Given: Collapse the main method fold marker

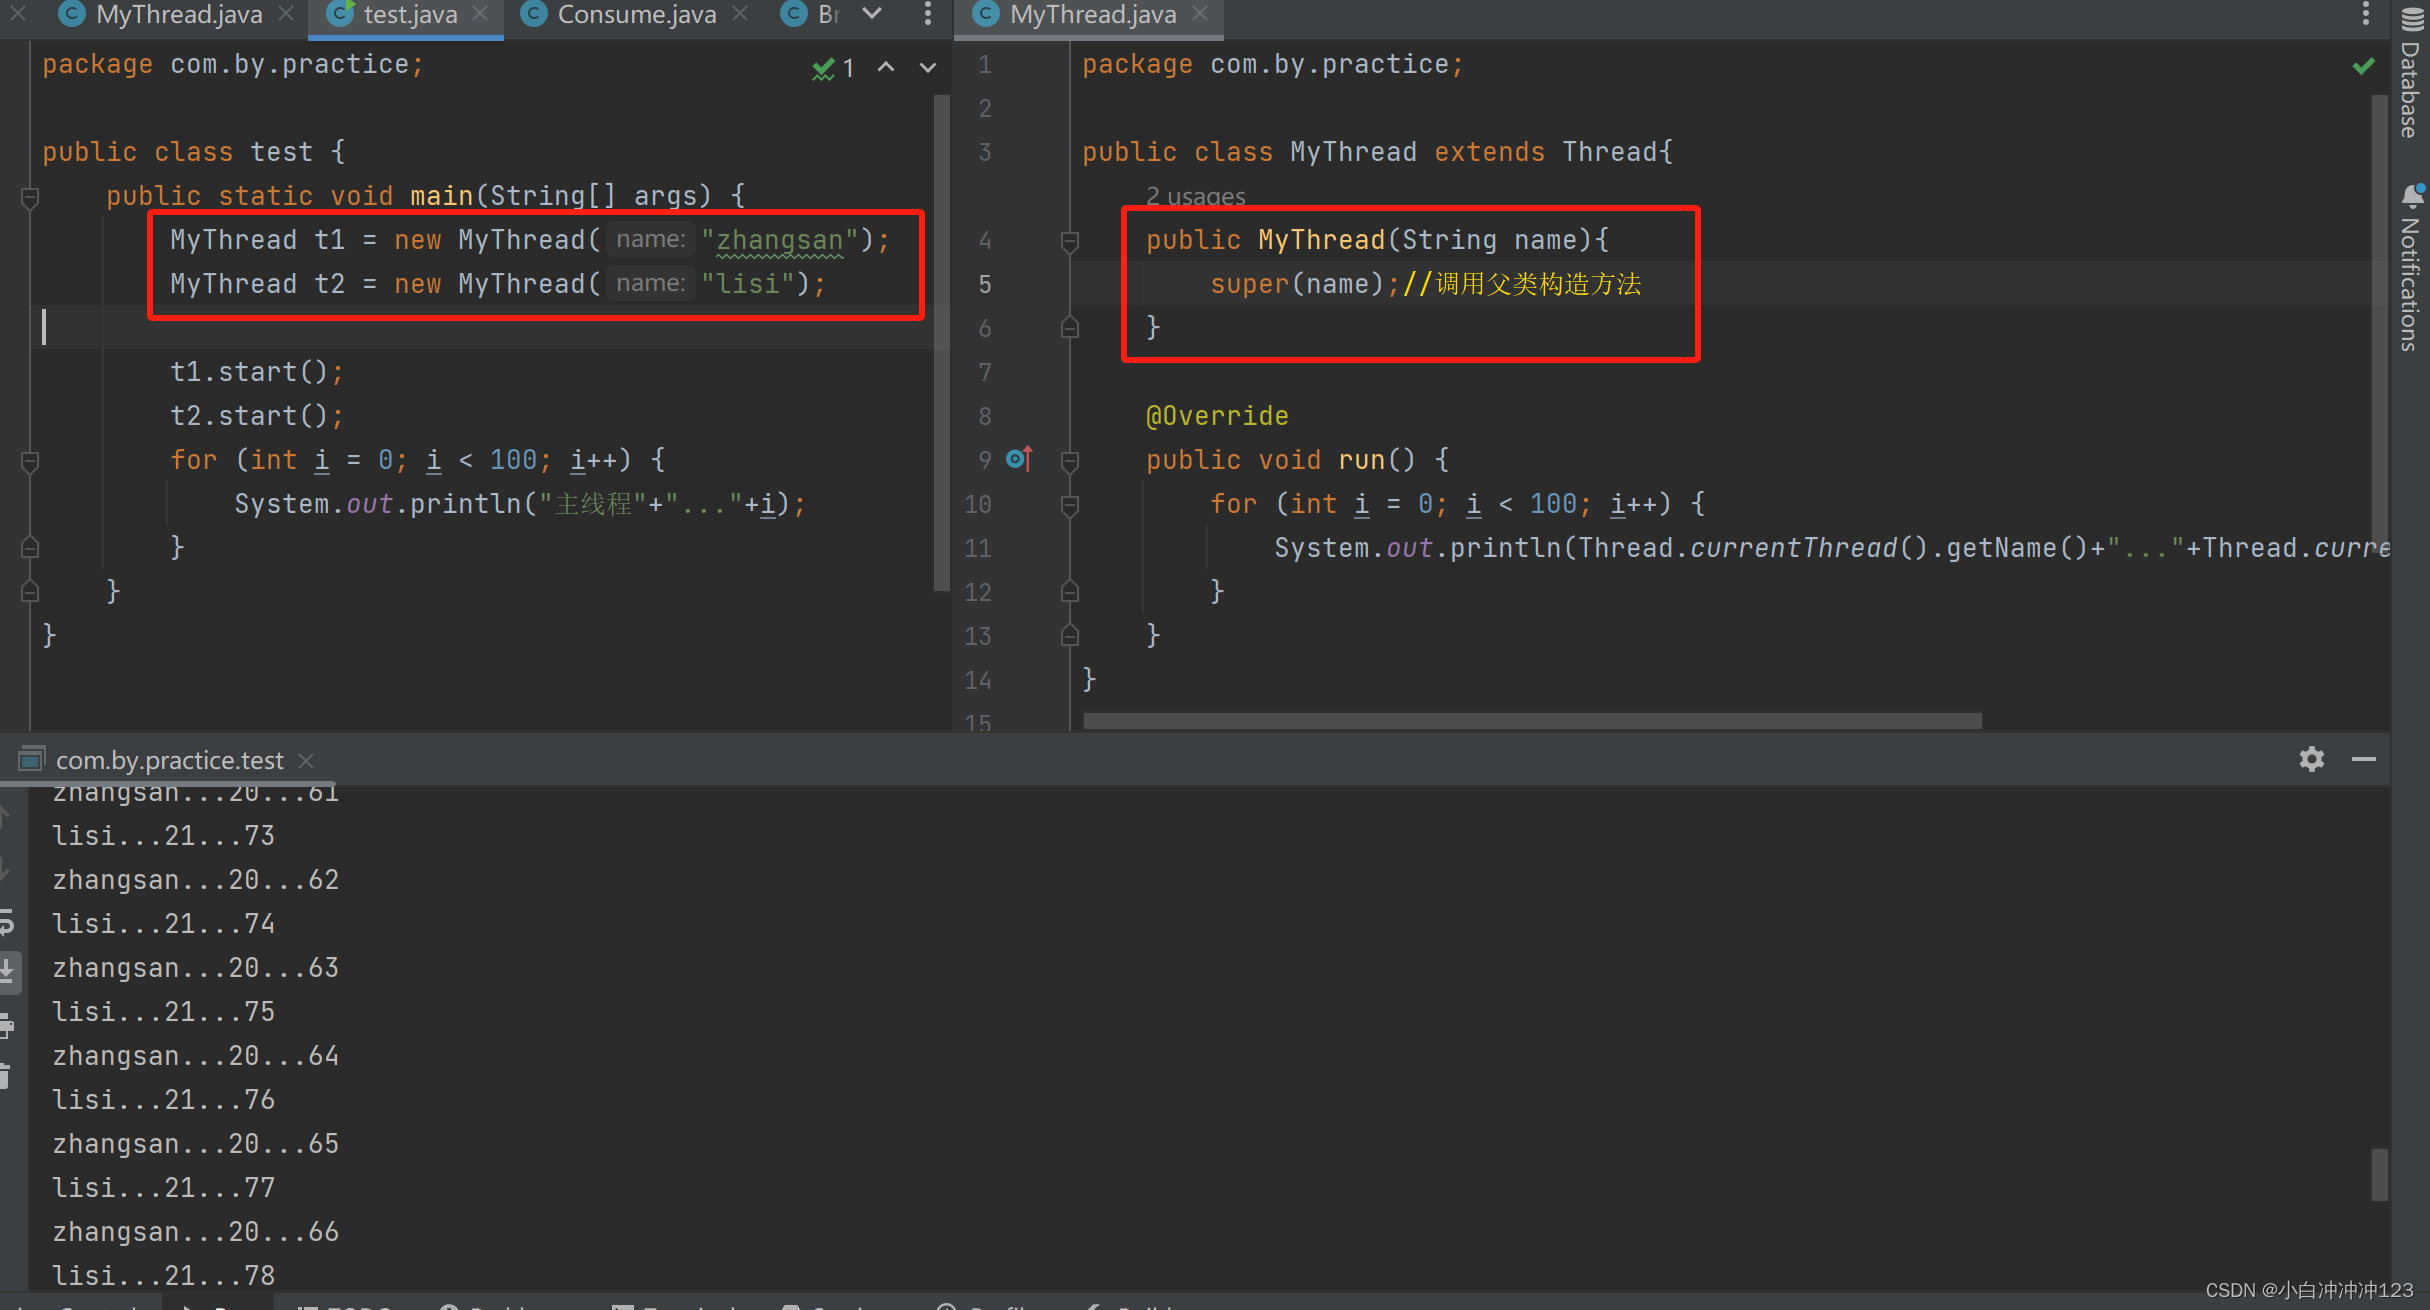Looking at the screenshot, I should (30, 197).
